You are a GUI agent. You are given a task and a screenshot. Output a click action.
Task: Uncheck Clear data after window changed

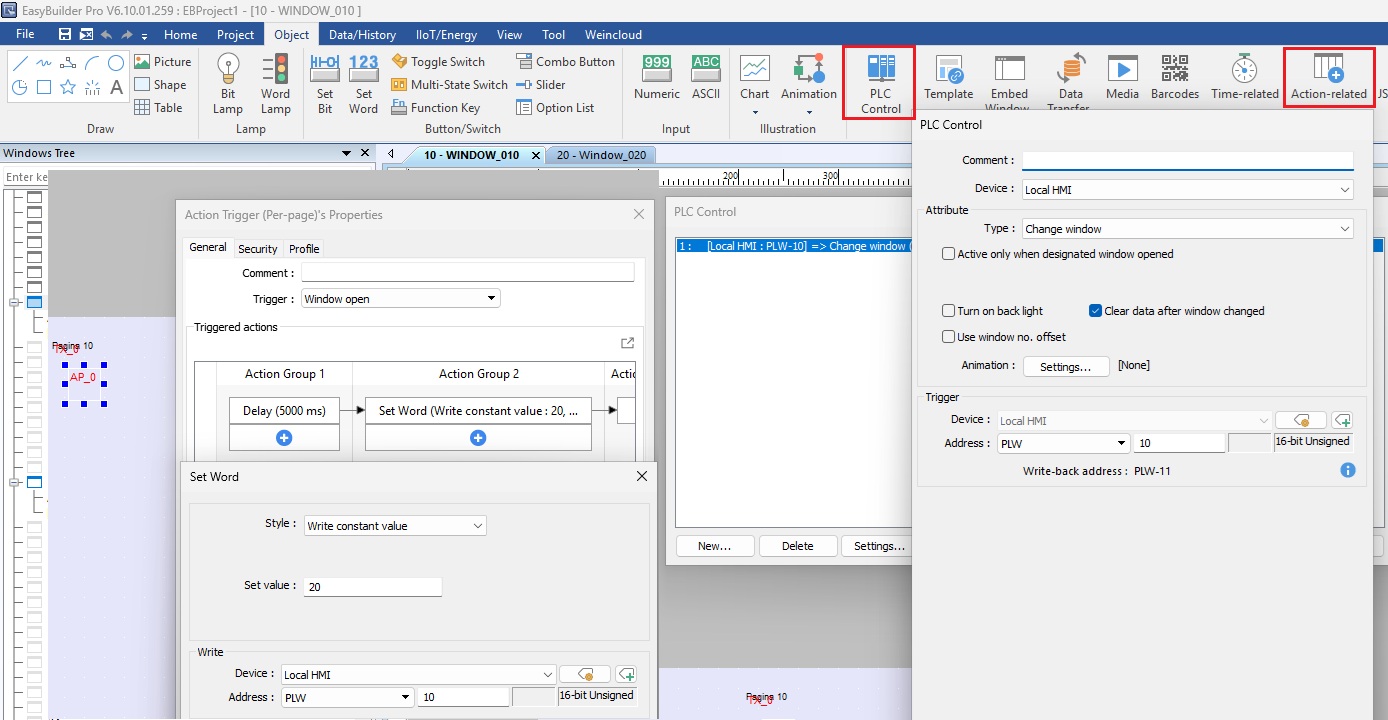tap(1096, 311)
